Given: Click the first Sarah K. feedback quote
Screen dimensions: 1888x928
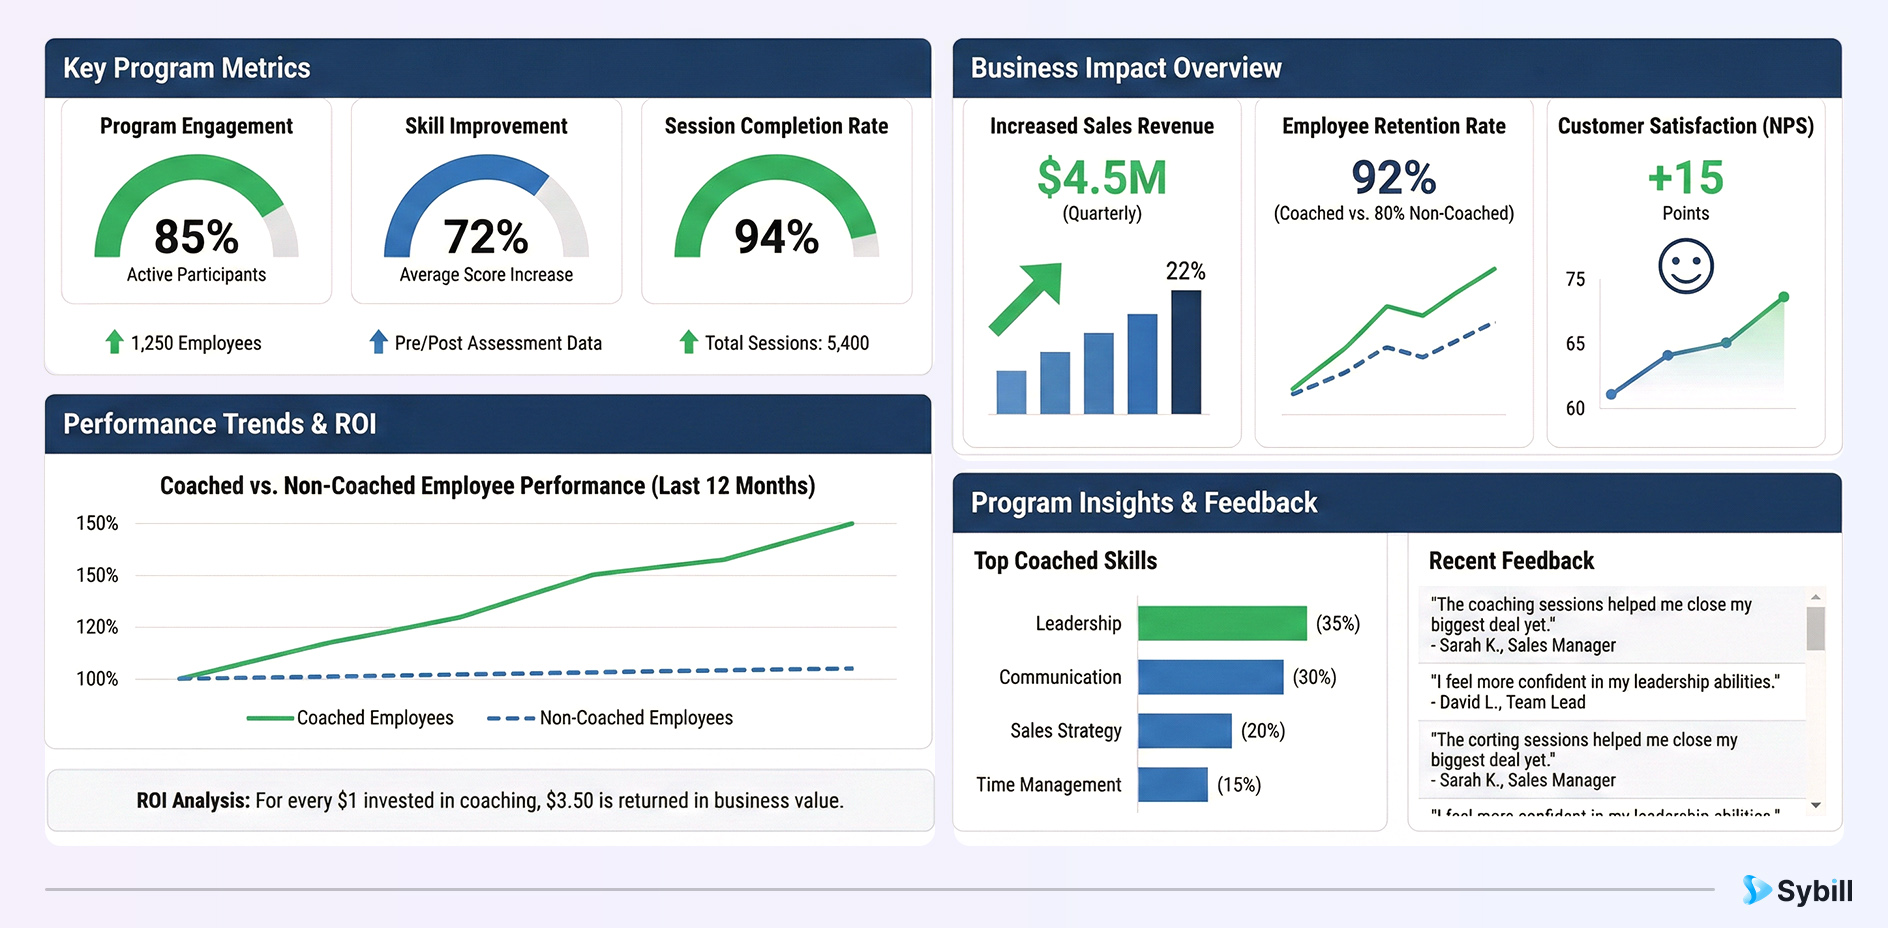Looking at the screenshot, I should tap(1612, 625).
